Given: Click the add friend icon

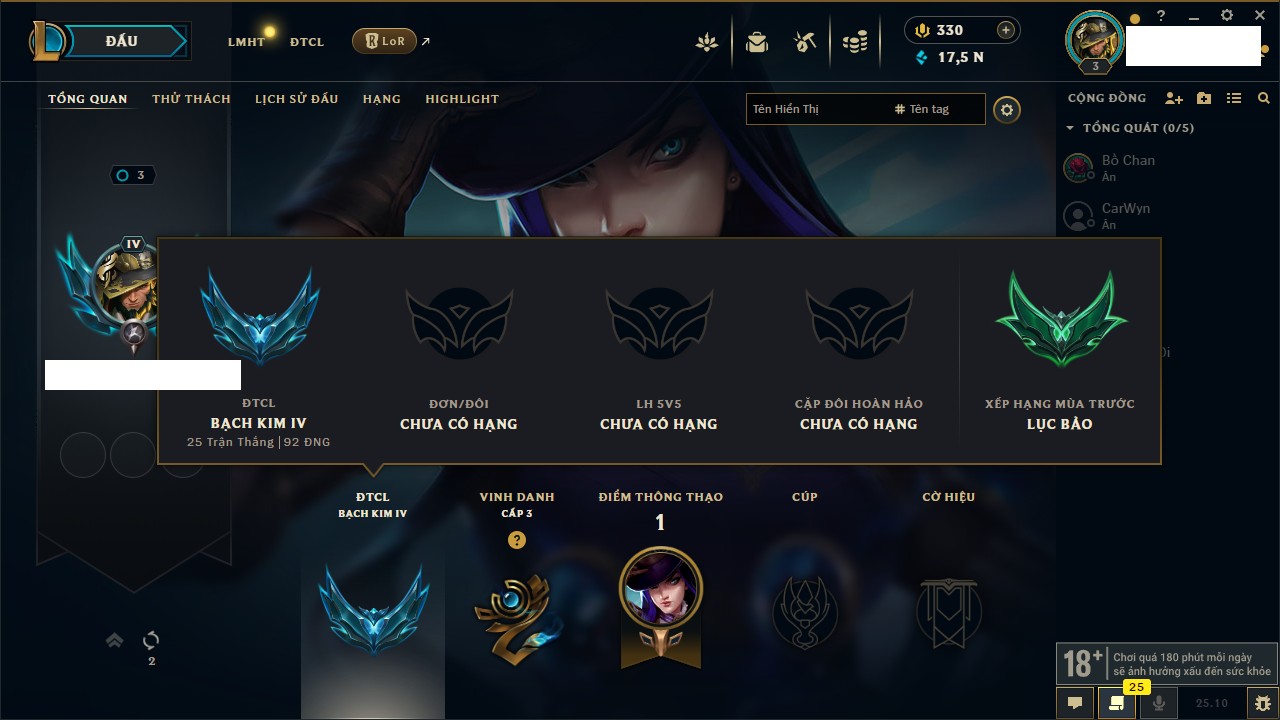Looking at the screenshot, I should [1174, 98].
